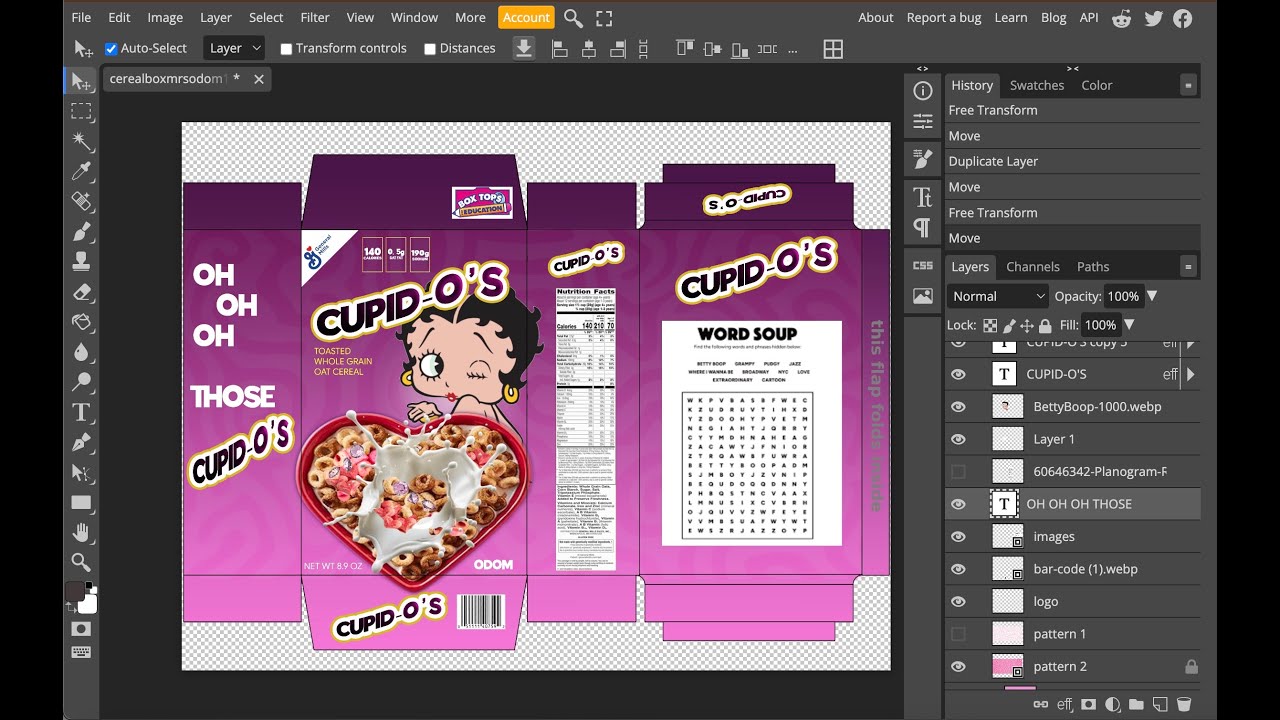Image resolution: width=1280 pixels, height=720 pixels.
Task: Select the Type tool
Action: 81,412
